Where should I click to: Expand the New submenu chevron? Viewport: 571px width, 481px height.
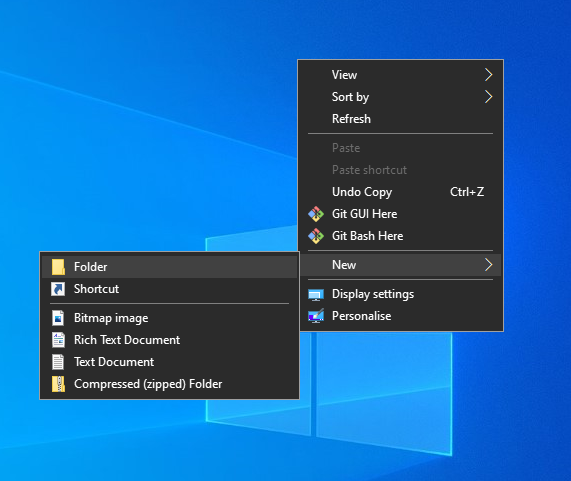(x=488, y=265)
